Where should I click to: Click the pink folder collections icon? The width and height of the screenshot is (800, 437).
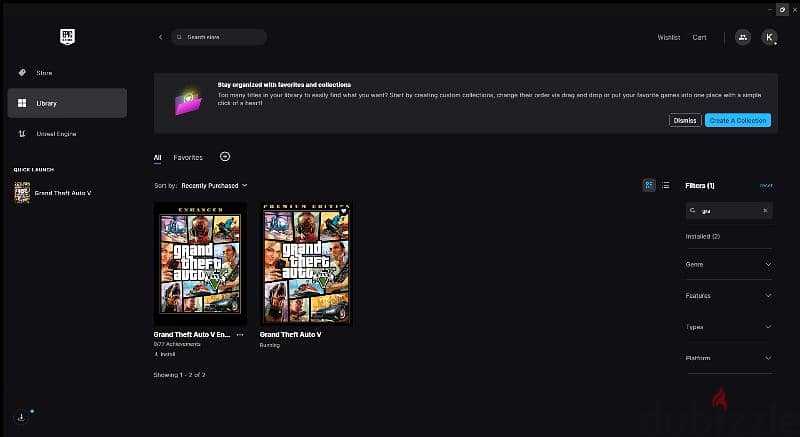(x=188, y=102)
